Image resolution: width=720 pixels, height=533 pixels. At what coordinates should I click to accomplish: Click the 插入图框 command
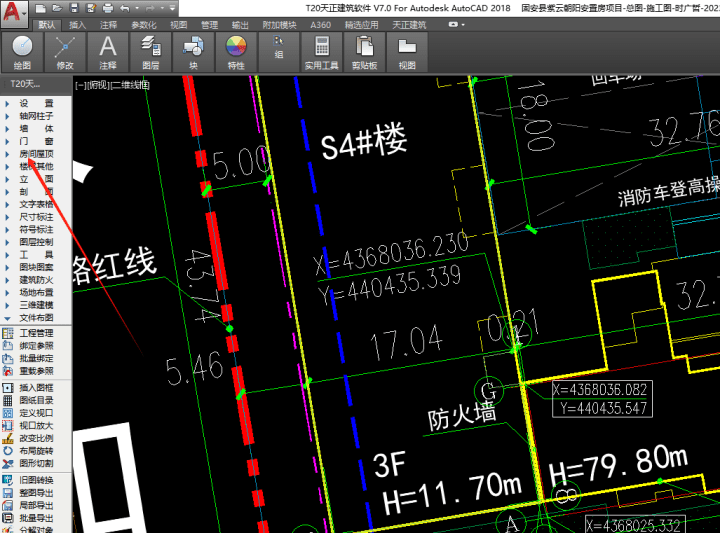pos(36,388)
